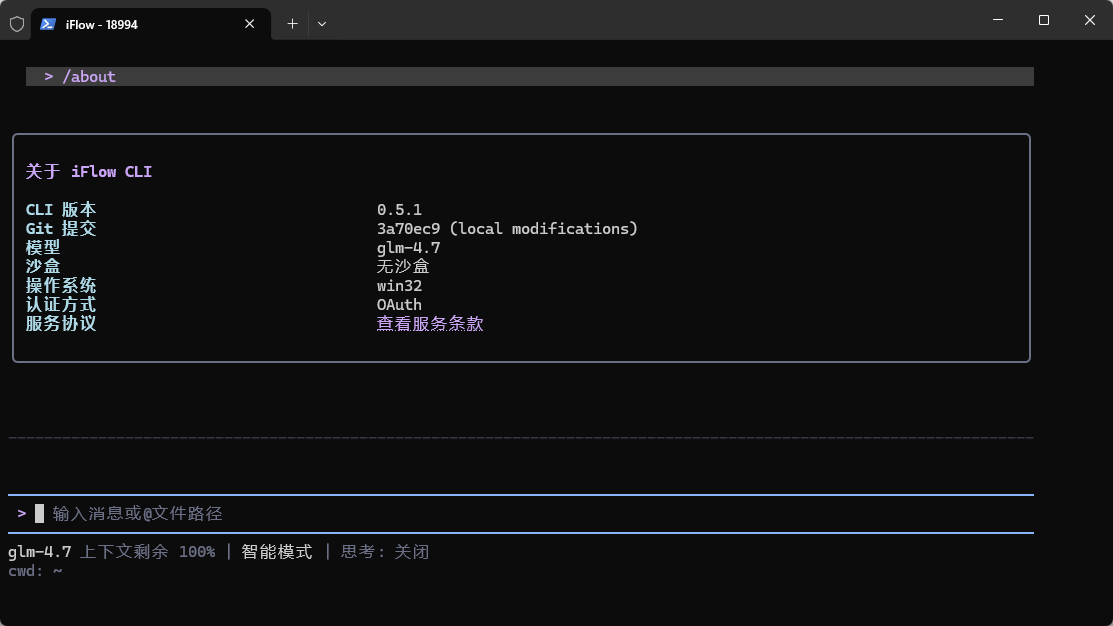
Task: Click the shield icon in the title bar
Action: 17,24
